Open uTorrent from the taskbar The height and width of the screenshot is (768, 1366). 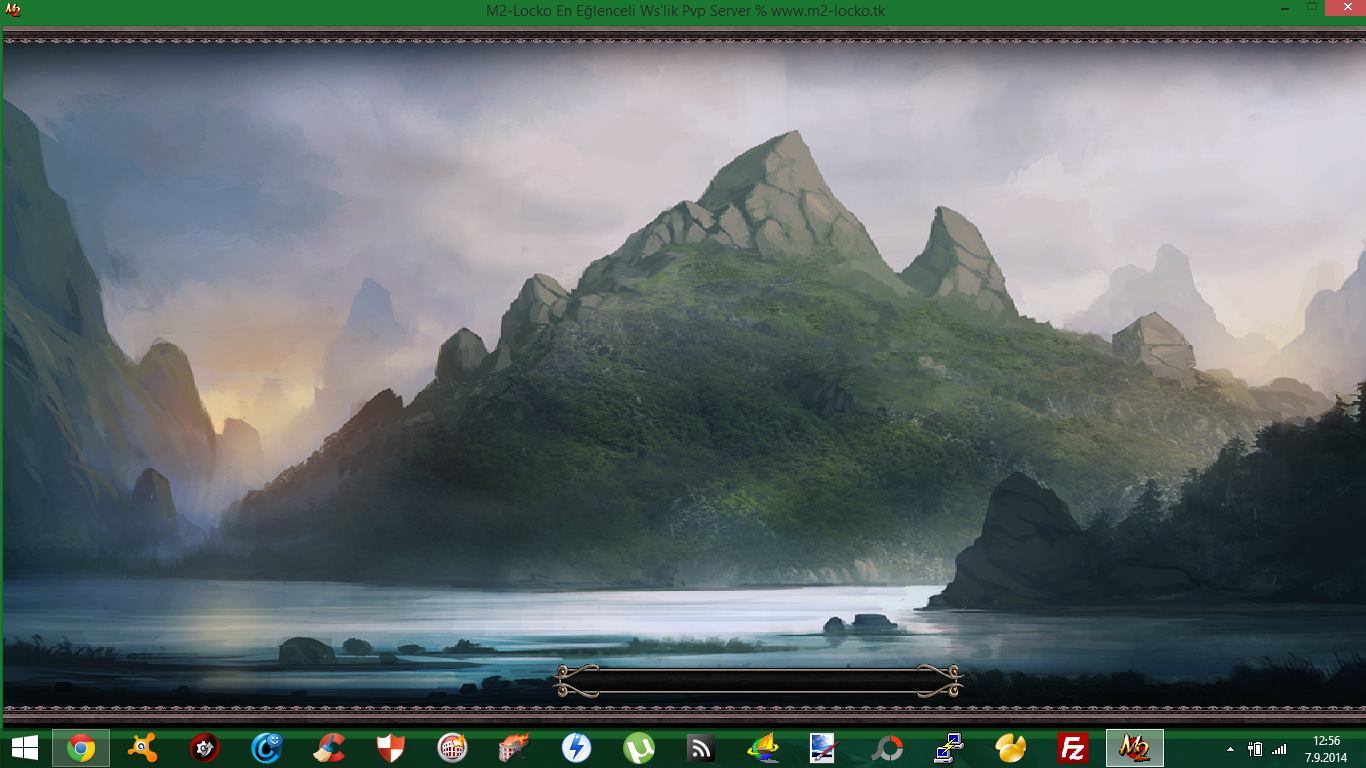coord(638,748)
